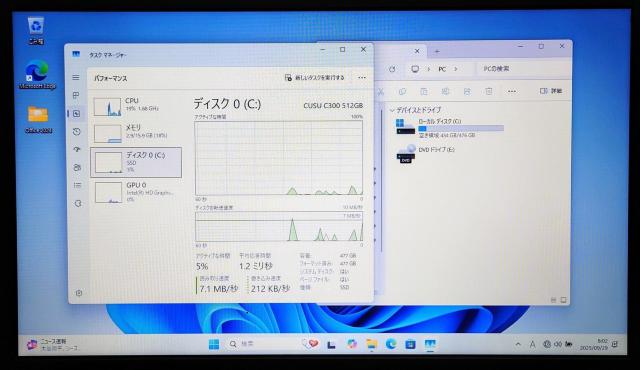Image resolution: width=640 pixels, height=370 pixels.
Task: Close the current File Explorer tab
Action: (x=417, y=51)
